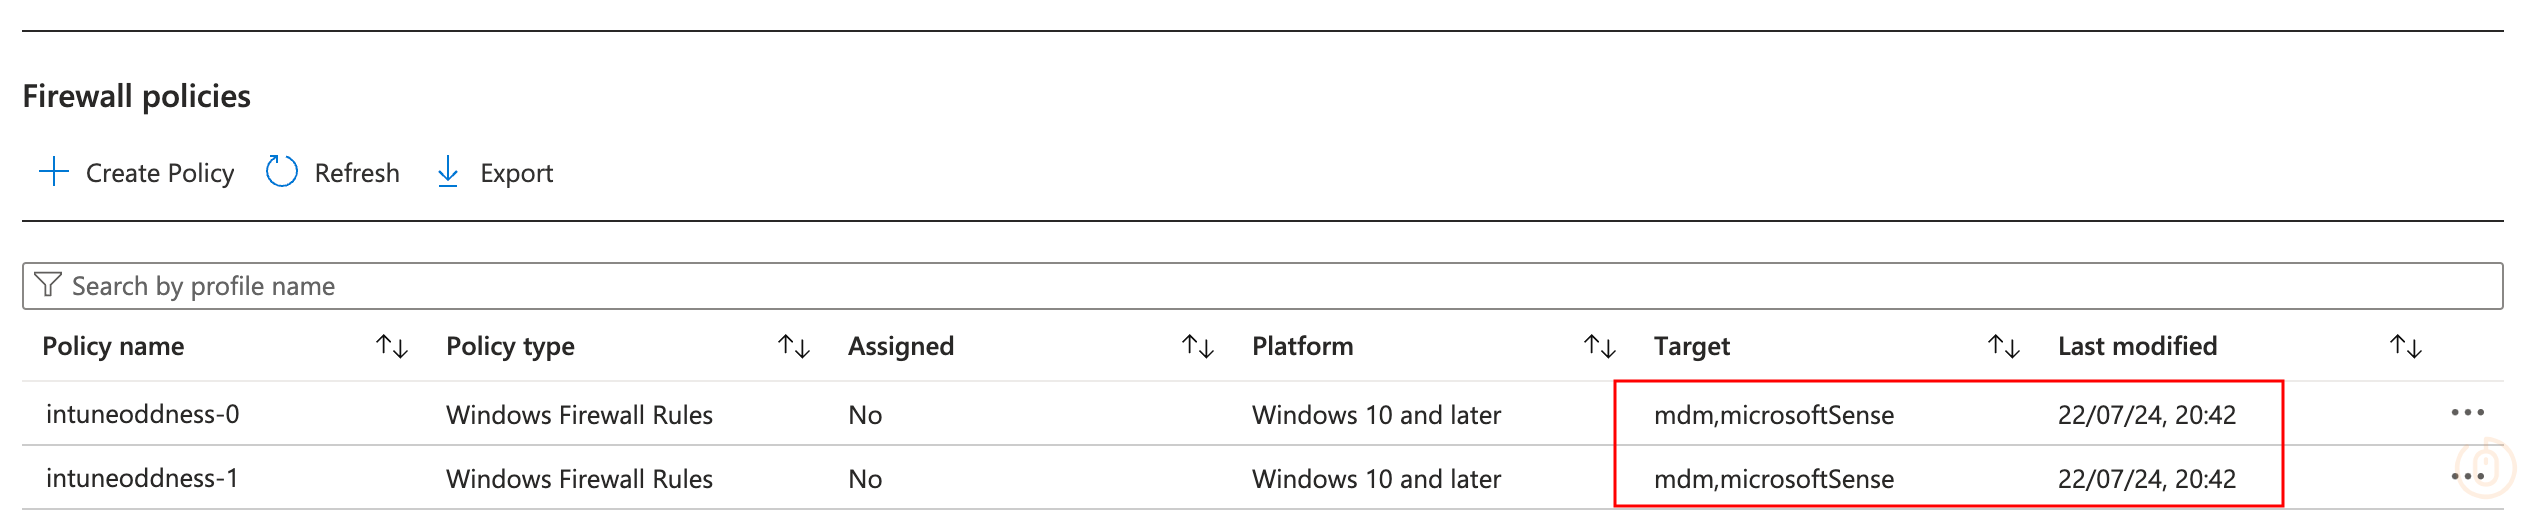This screenshot has width=2538, height=520.
Task: Open the intuneoddness-0 policy
Action: click(143, 414)
